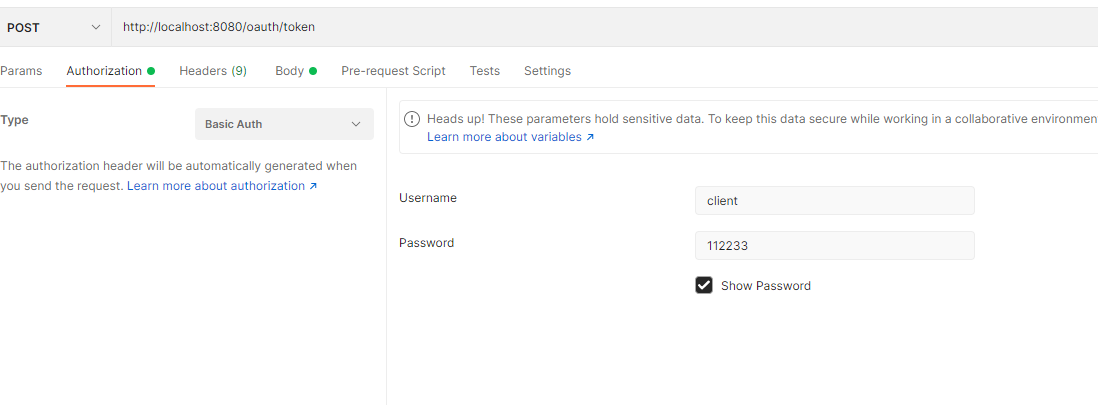This screenshot has width=1098, height=405.
Task: Focus the Username field containing 'client'
Action: tap(834, 200)
